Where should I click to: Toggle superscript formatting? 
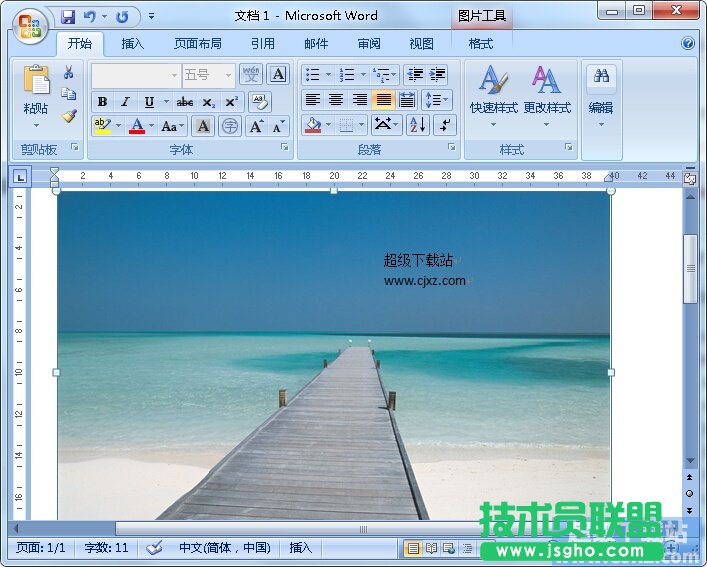[x=231, y=102]
